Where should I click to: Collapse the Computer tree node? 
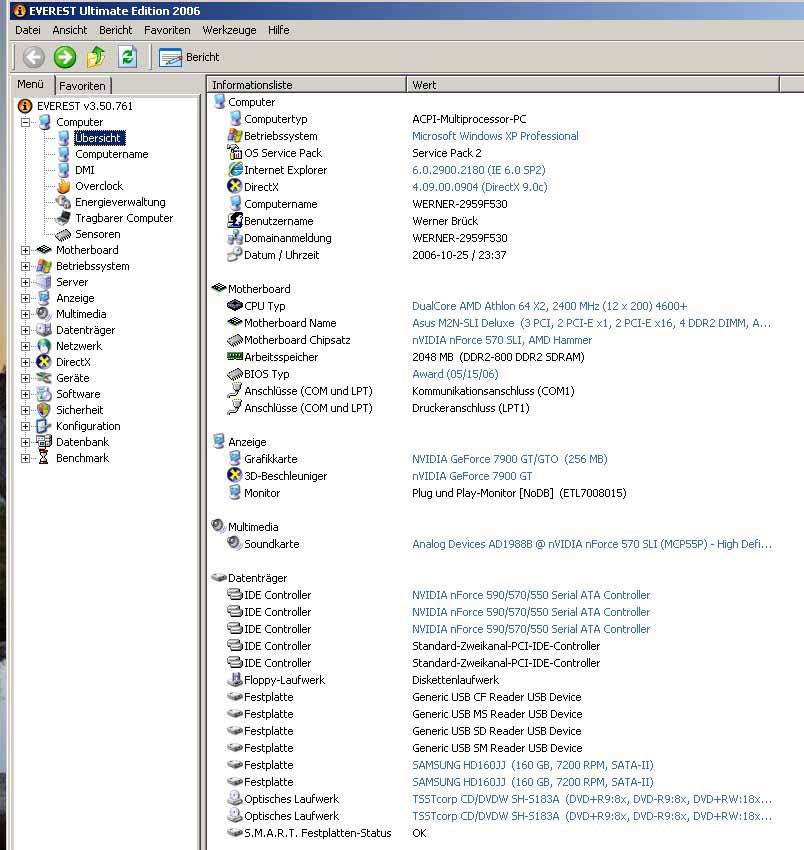coord(25,123)
